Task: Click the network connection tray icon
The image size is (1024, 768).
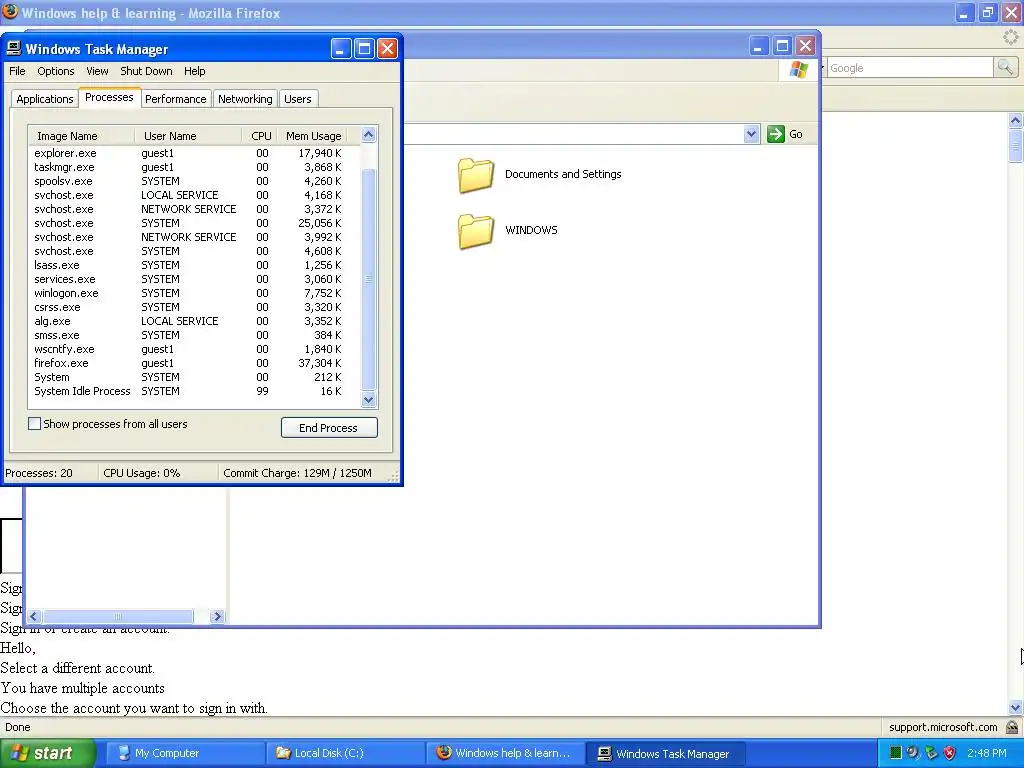Action: 931,753
